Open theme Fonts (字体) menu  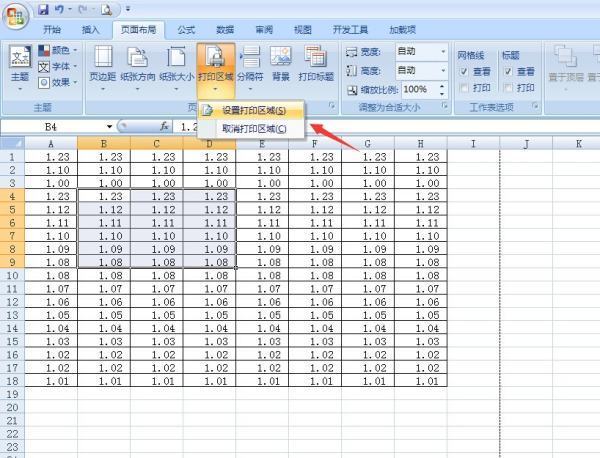57,67
